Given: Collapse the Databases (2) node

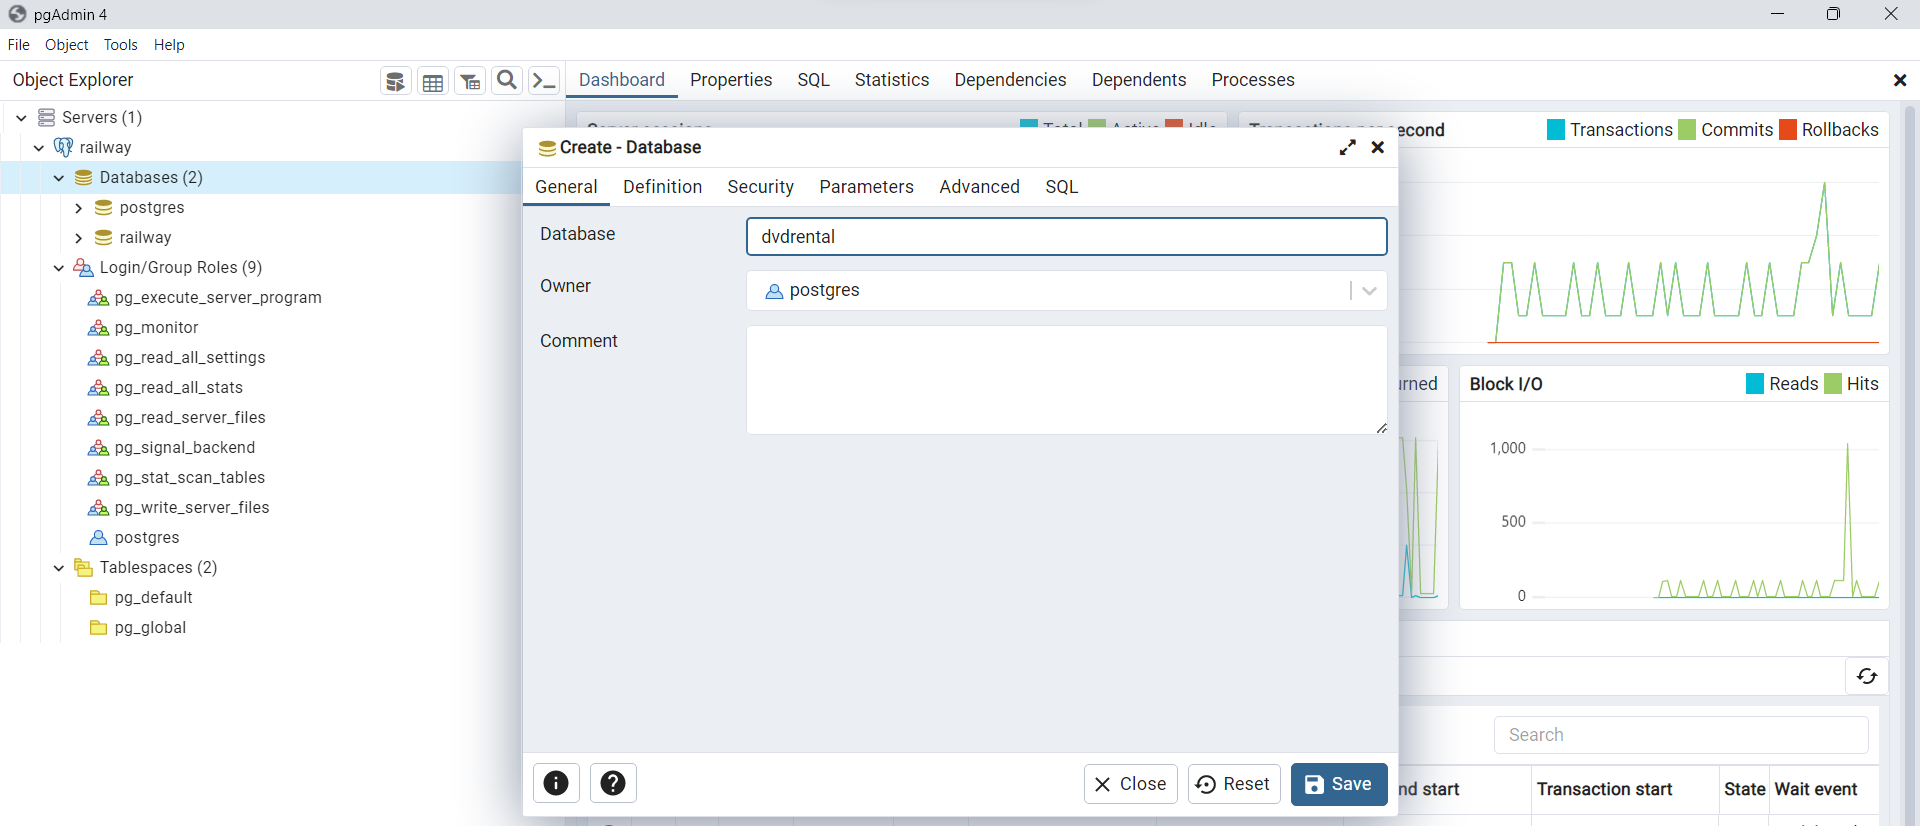Looking at the screenshot, I should pos(59,177).
